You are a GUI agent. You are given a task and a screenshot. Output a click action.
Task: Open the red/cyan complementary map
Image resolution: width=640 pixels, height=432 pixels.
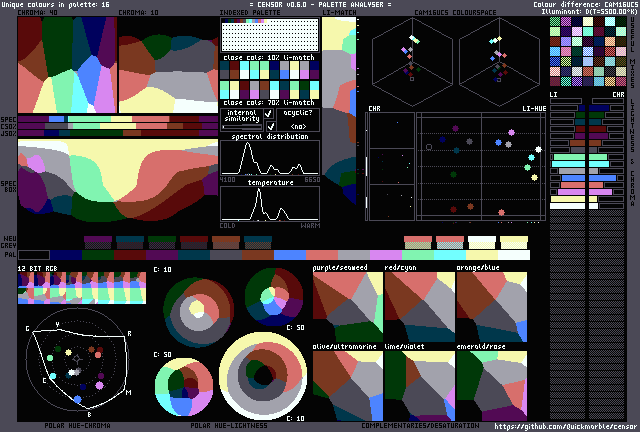click(x=420, y=307)
